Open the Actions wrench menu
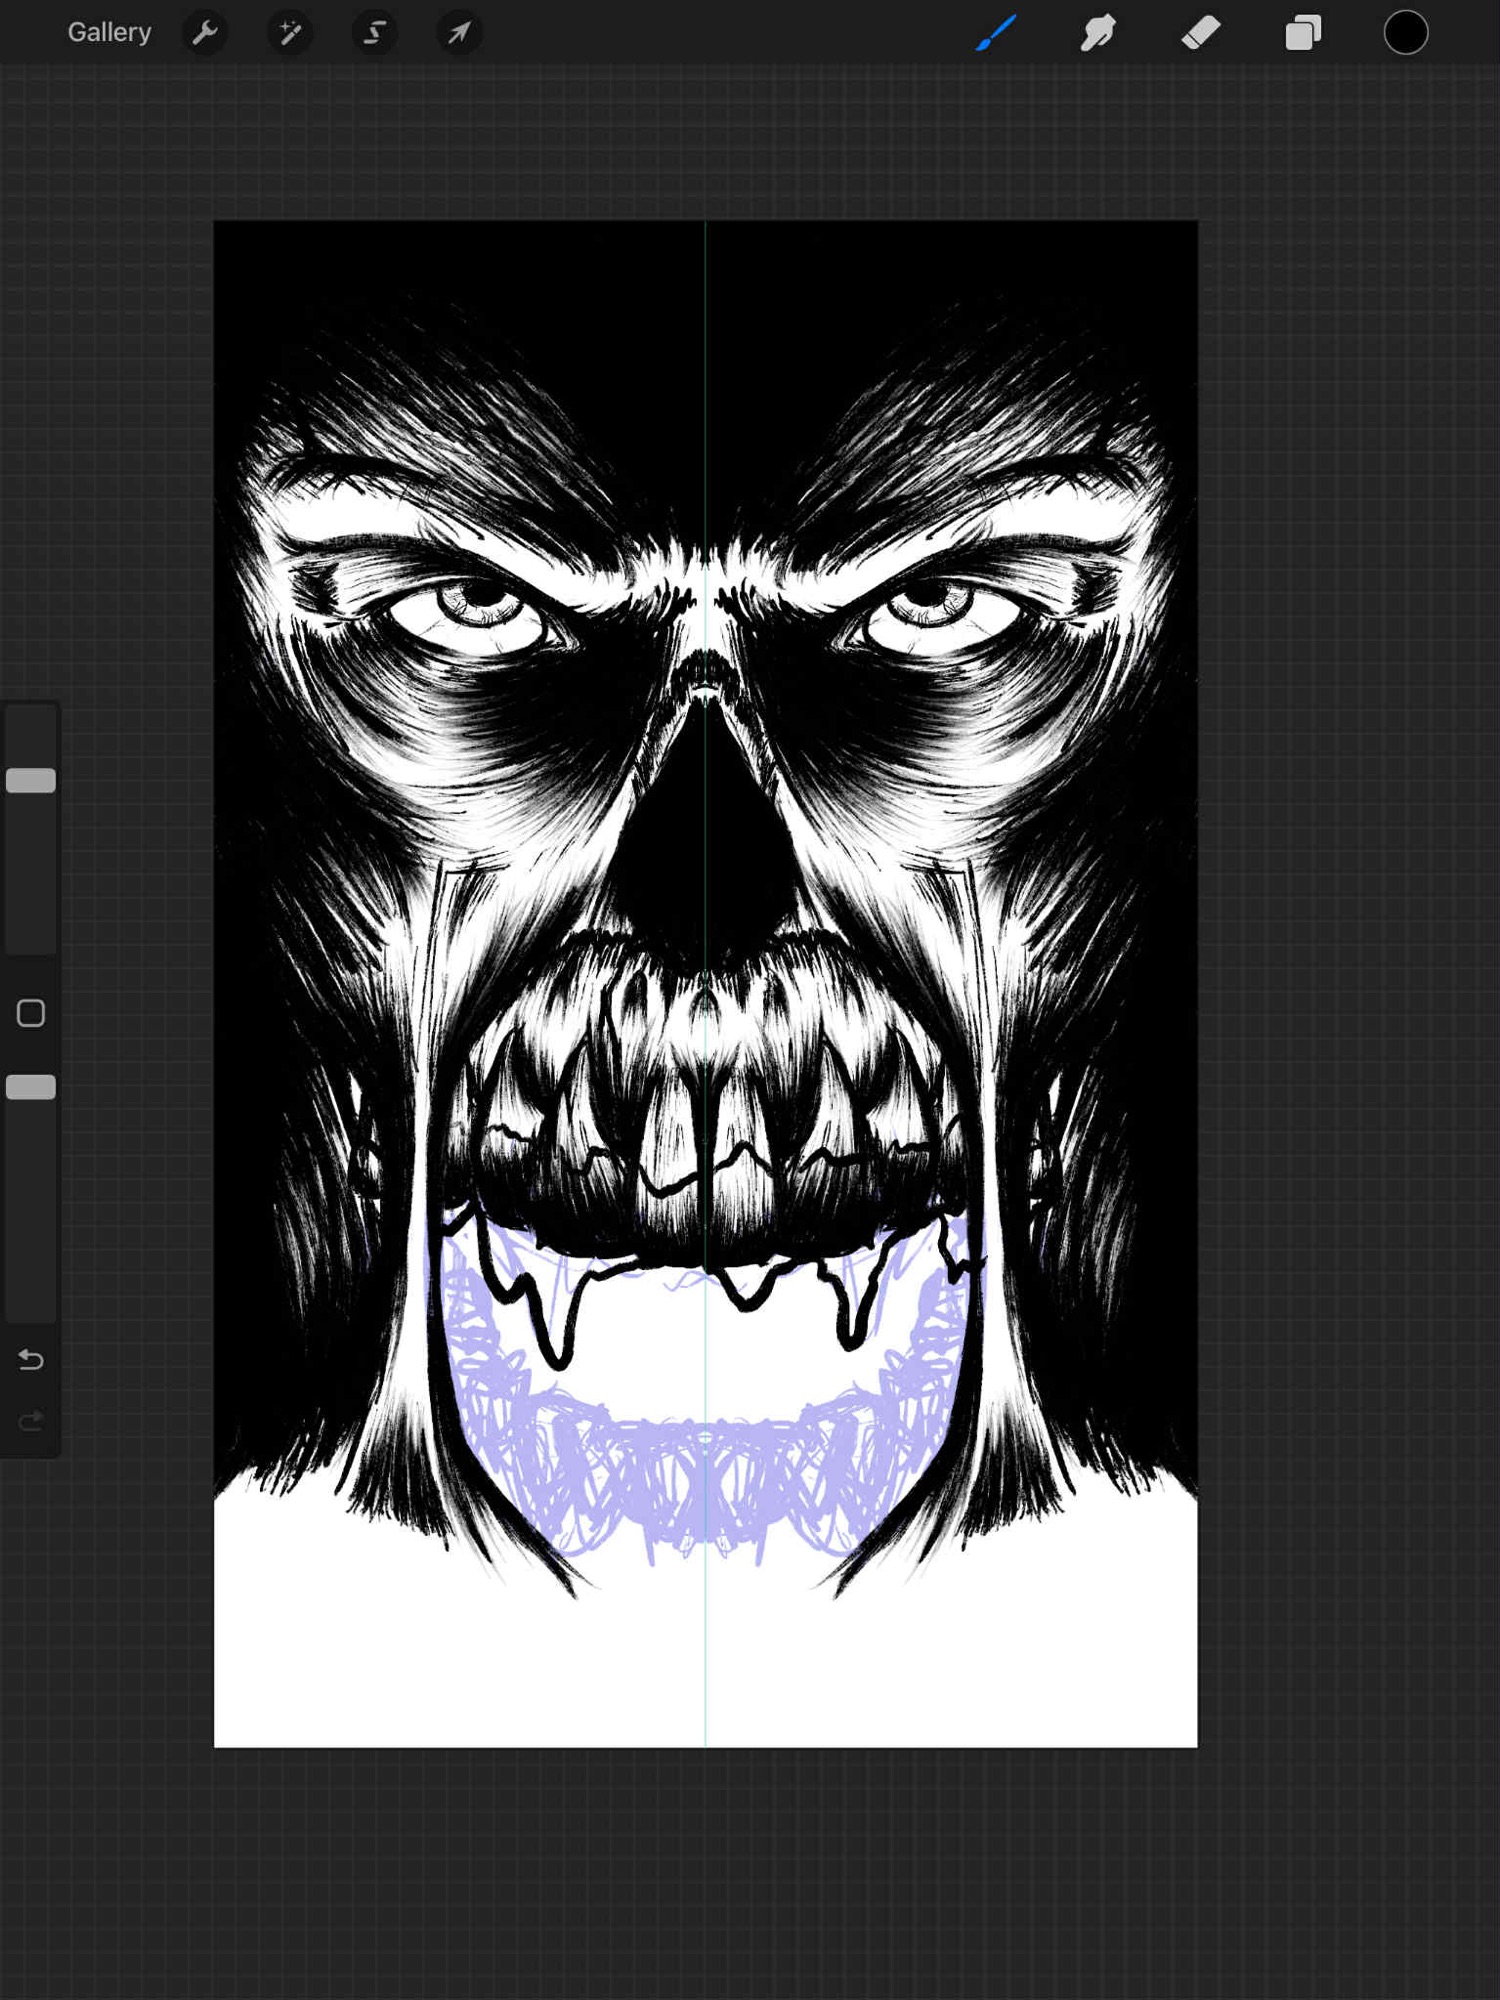 tap(205, 33)
